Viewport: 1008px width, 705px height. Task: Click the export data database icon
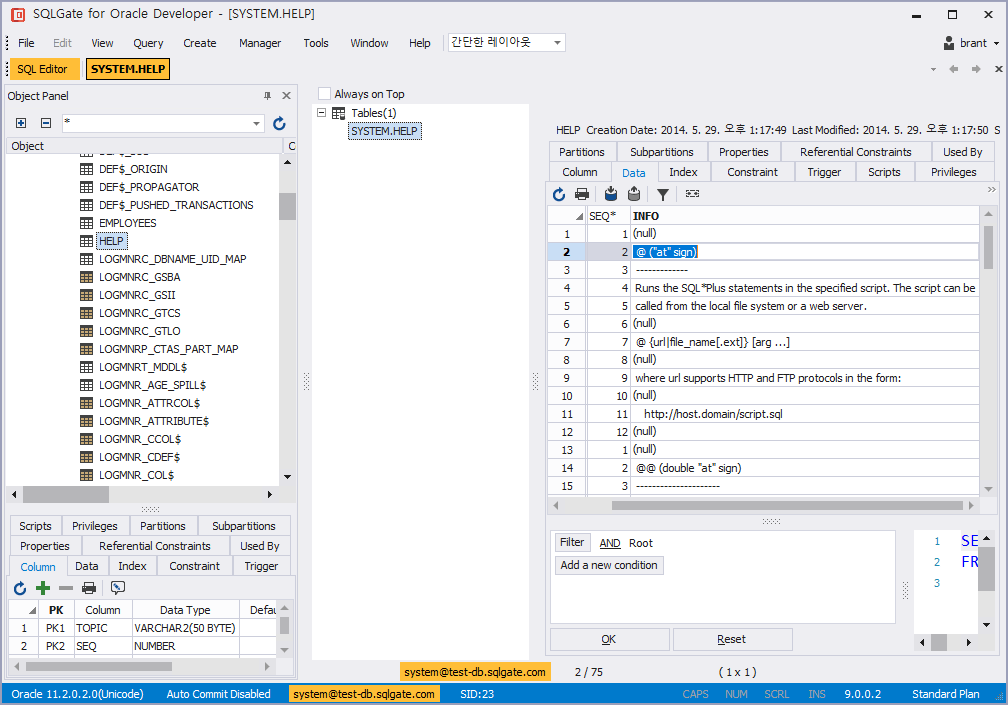click(634, 193)
